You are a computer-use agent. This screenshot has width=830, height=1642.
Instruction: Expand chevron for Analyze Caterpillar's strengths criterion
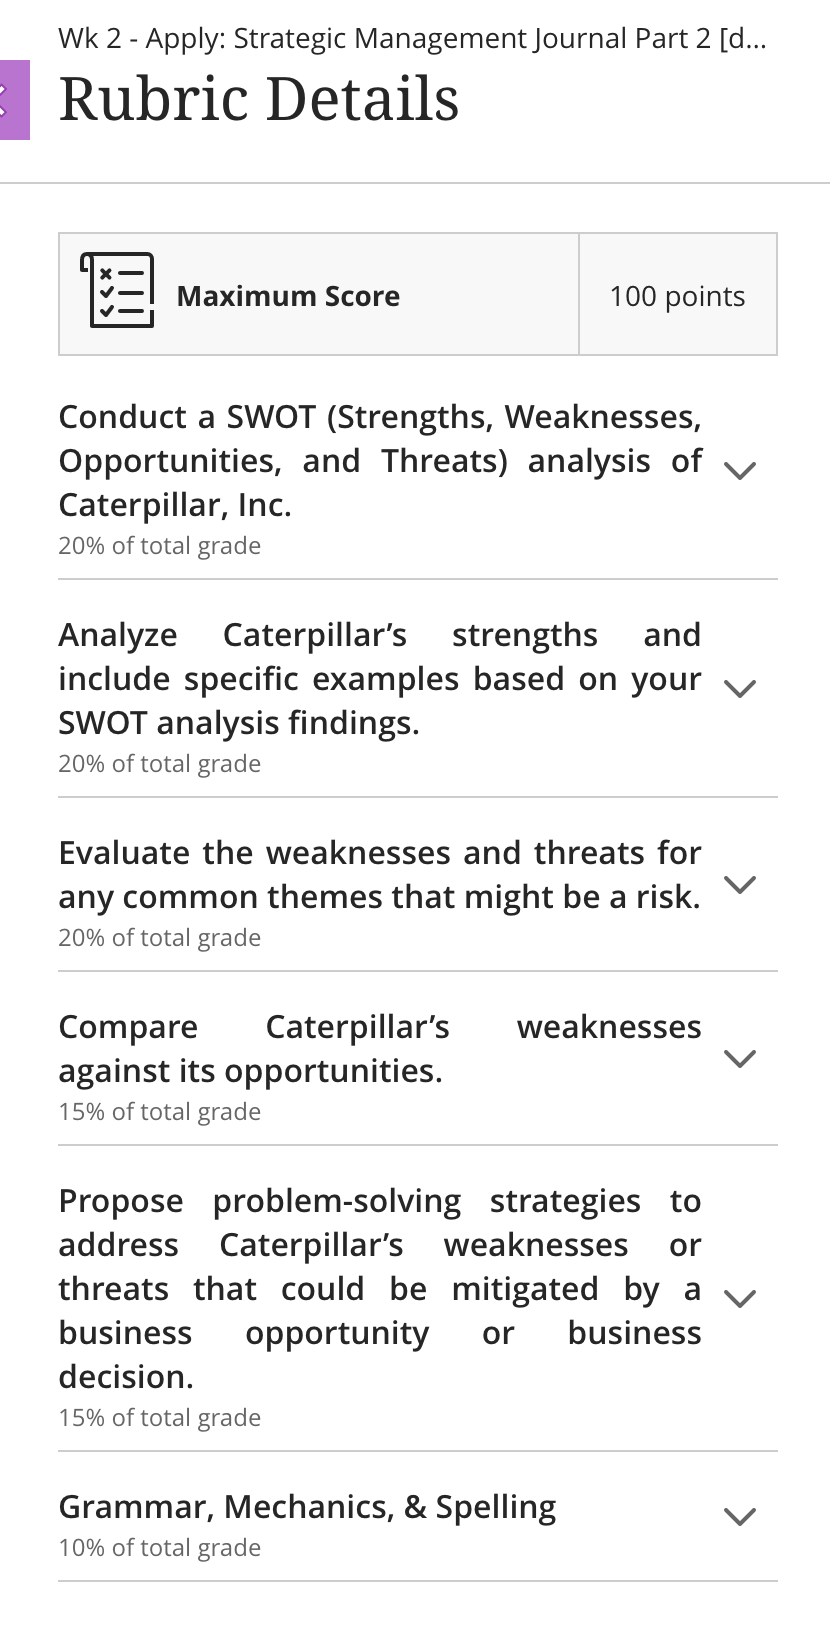click(x=739, y=688)
